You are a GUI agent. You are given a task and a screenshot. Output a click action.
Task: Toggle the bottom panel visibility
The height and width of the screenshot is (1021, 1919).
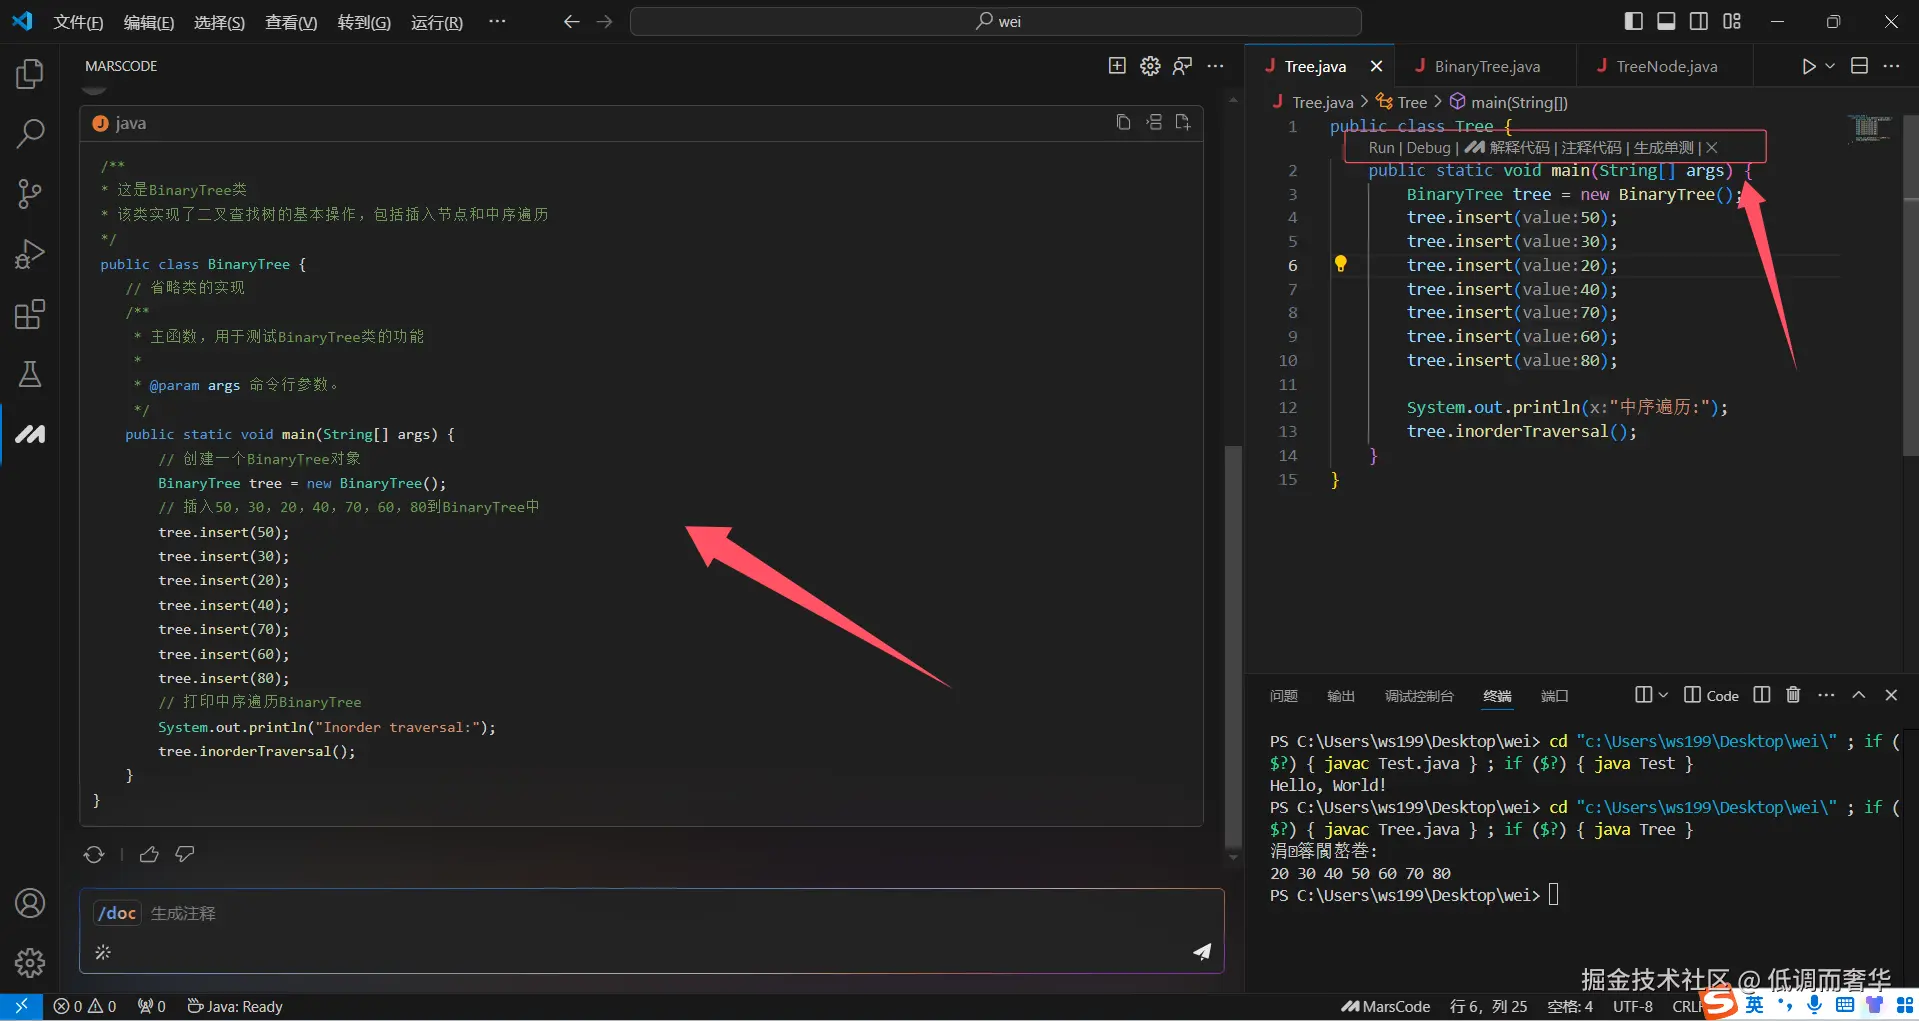point(1666,21)
